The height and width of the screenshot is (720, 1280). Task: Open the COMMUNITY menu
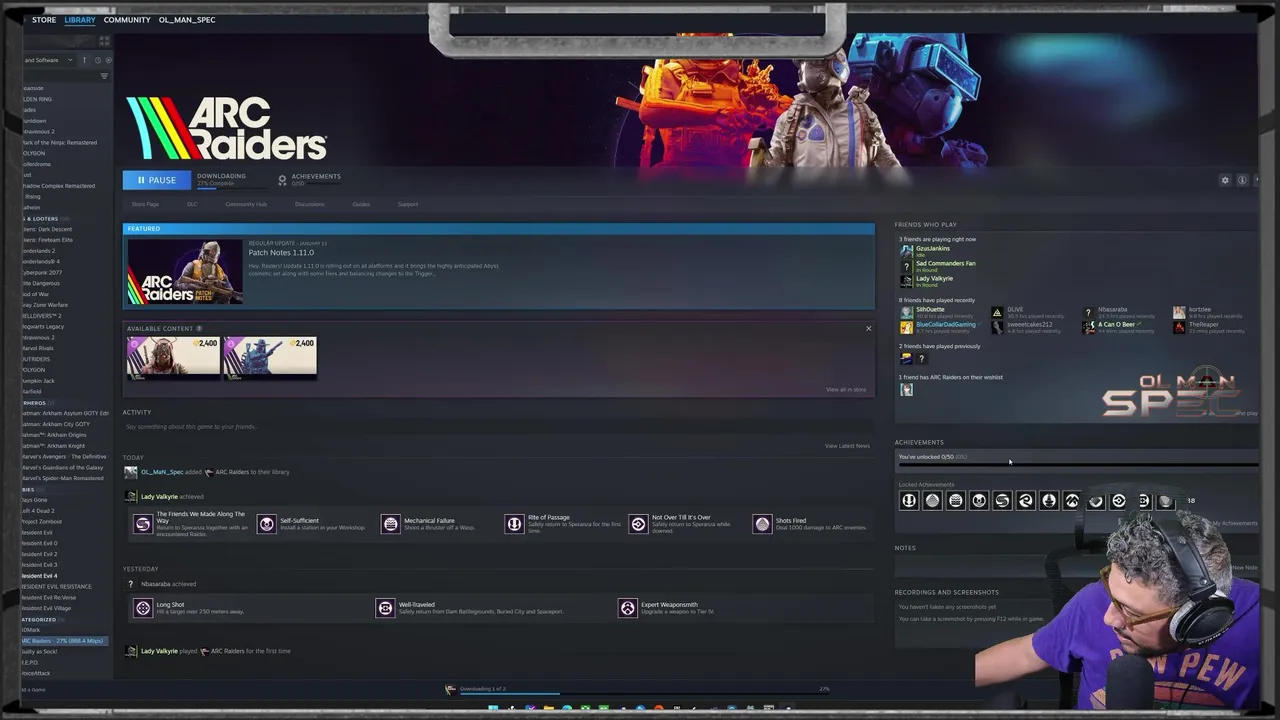(x=127, y=20)
